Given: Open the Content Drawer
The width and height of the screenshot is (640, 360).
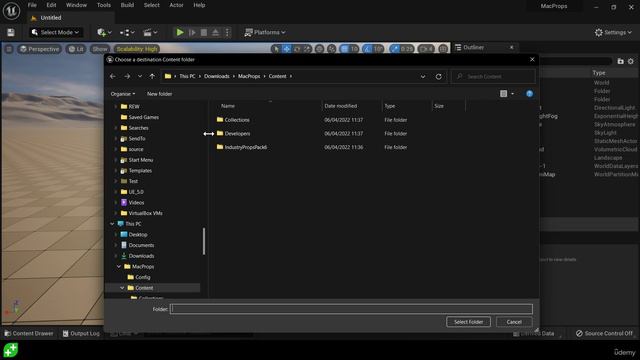Looking at the screenshot, I should 29,333.
